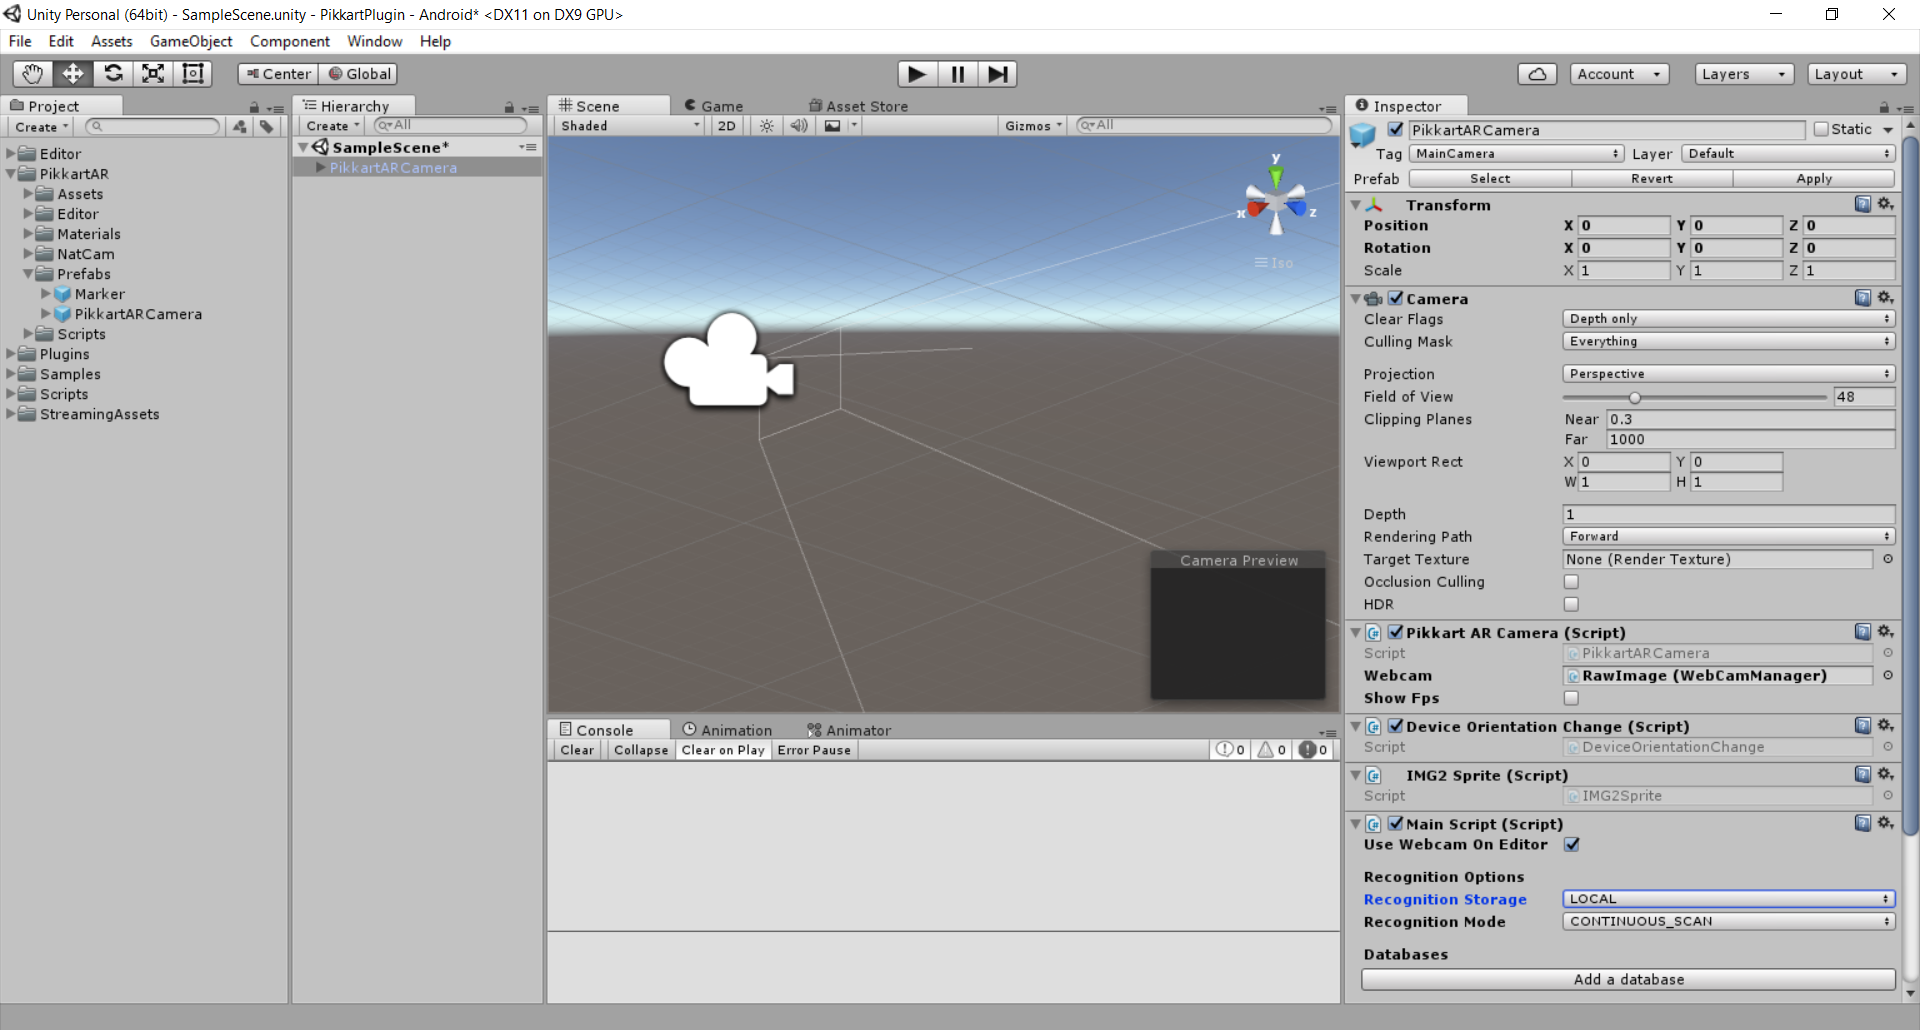Image resolution: width=1920 pixels, height=1030 pixels.
Task: Collapse the Prefabs folder
Action: click(29, 274)
